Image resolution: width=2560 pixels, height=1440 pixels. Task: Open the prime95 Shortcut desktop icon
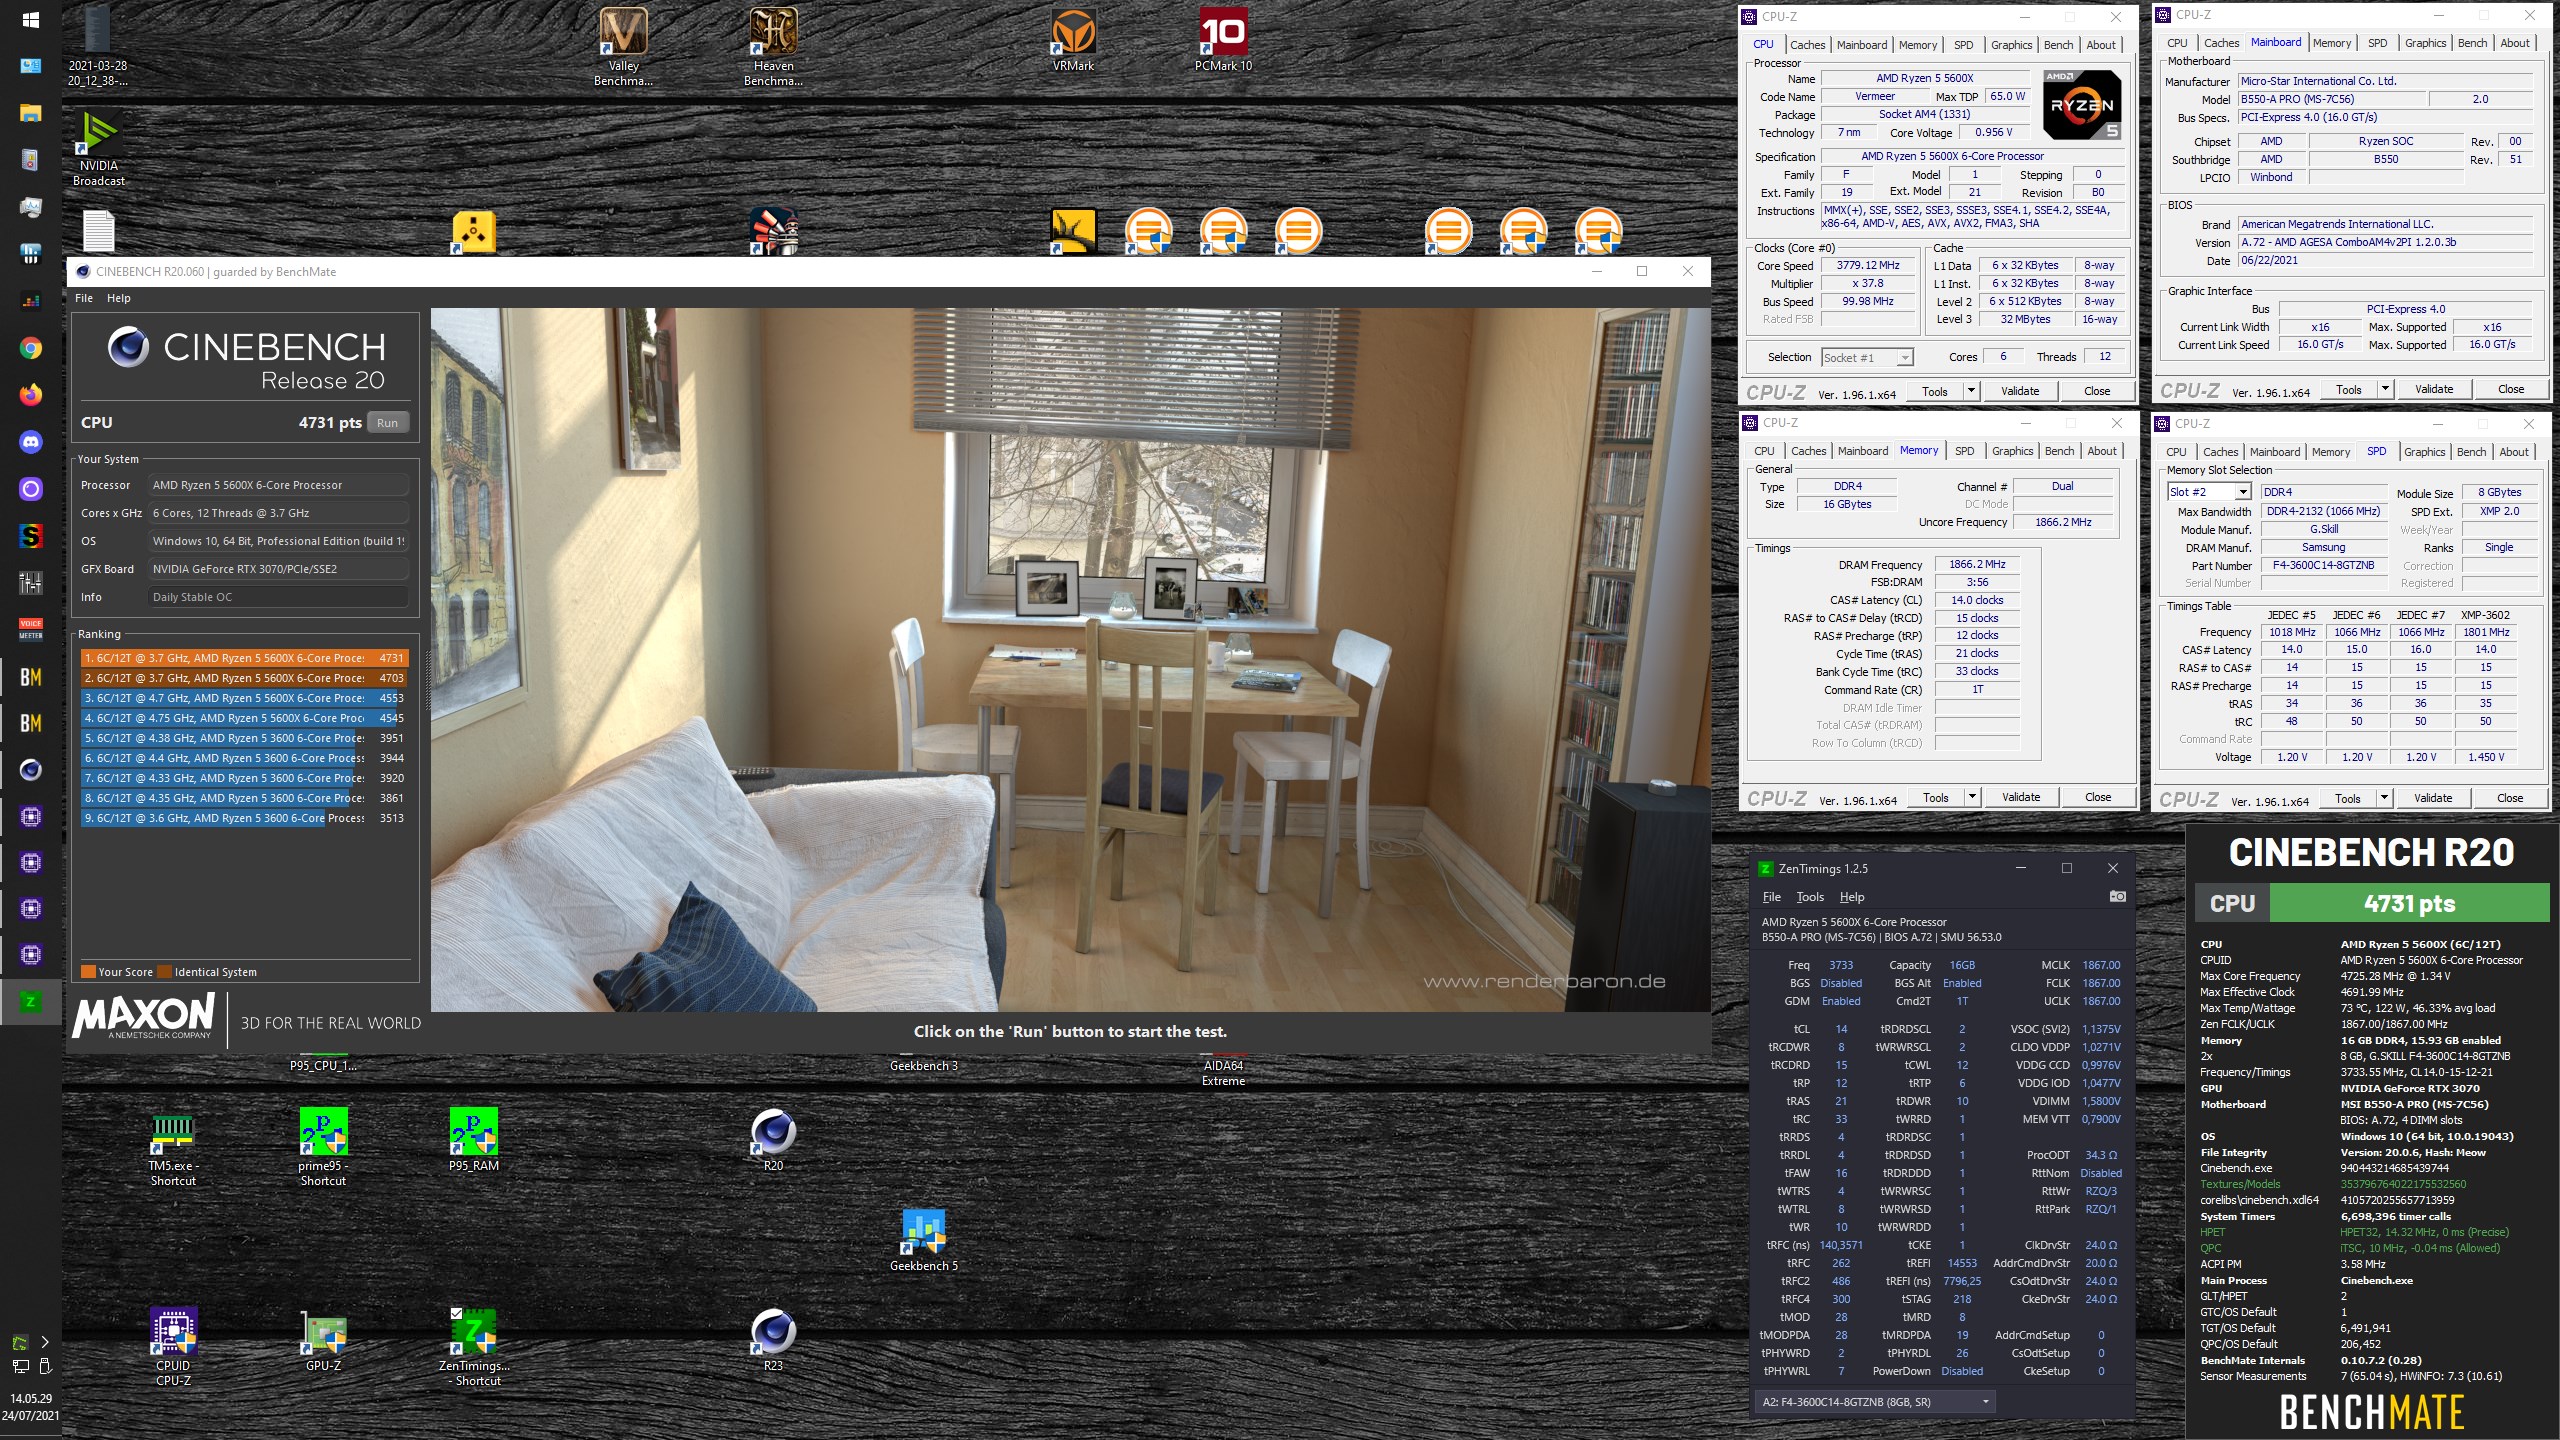323,1147
